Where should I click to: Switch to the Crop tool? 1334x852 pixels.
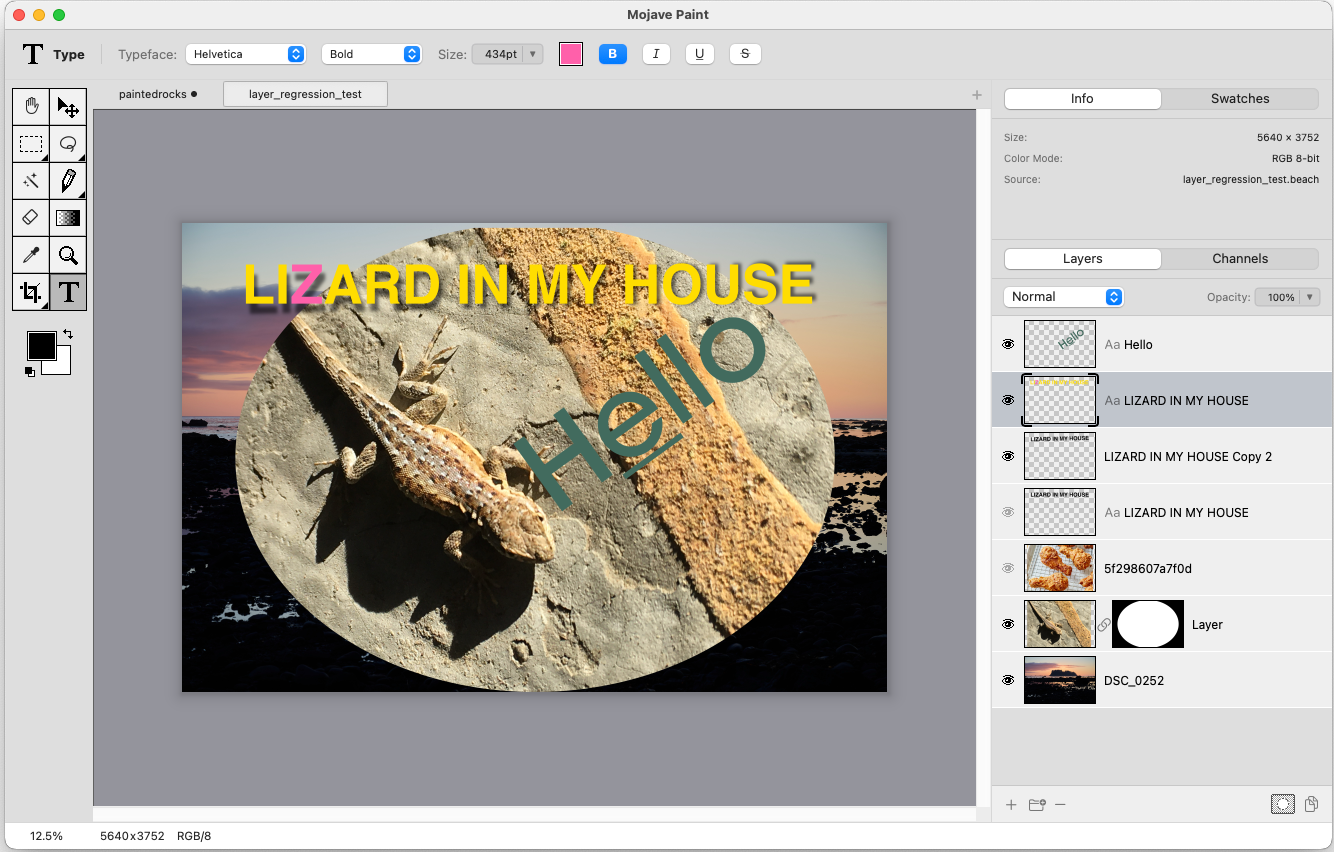(31, 292)
